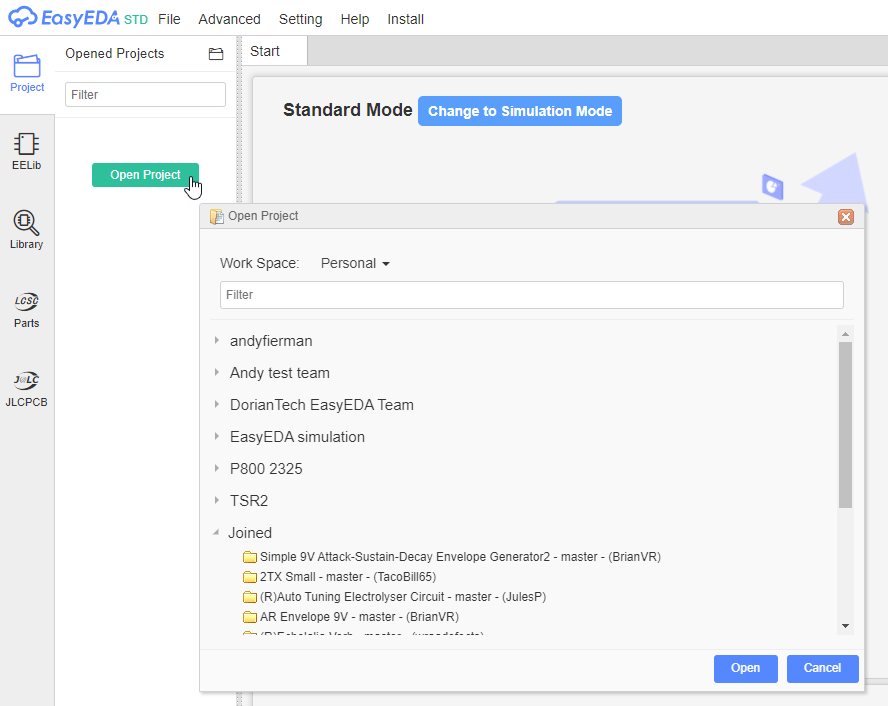Select 'Simple 9V Attack-Sustain-Decay Envelope Generator2' project
Viewport: 888px width, 706px height.
coord(460,557)
